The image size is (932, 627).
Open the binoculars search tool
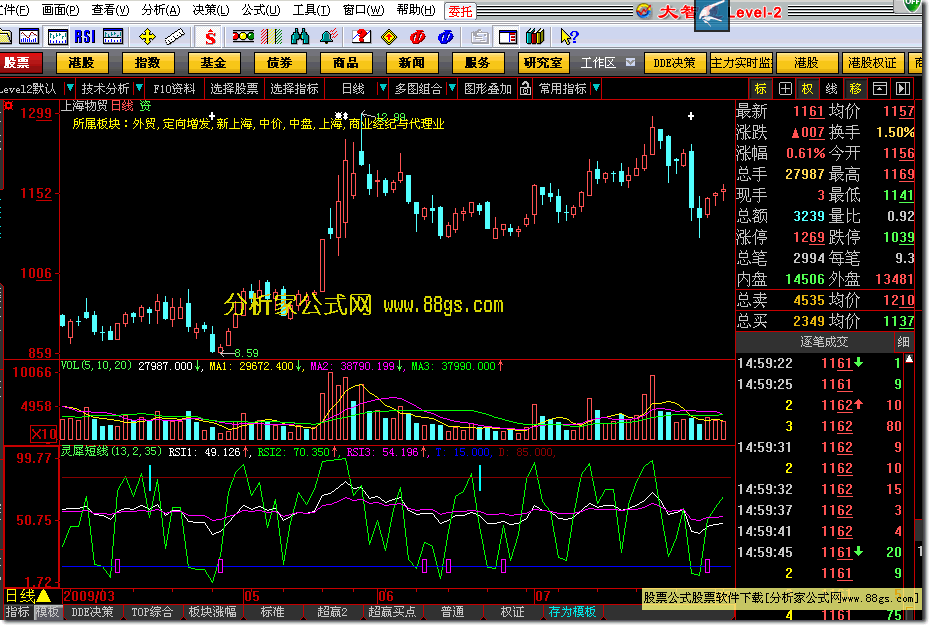pyautogui.click(x=300, y=37)
